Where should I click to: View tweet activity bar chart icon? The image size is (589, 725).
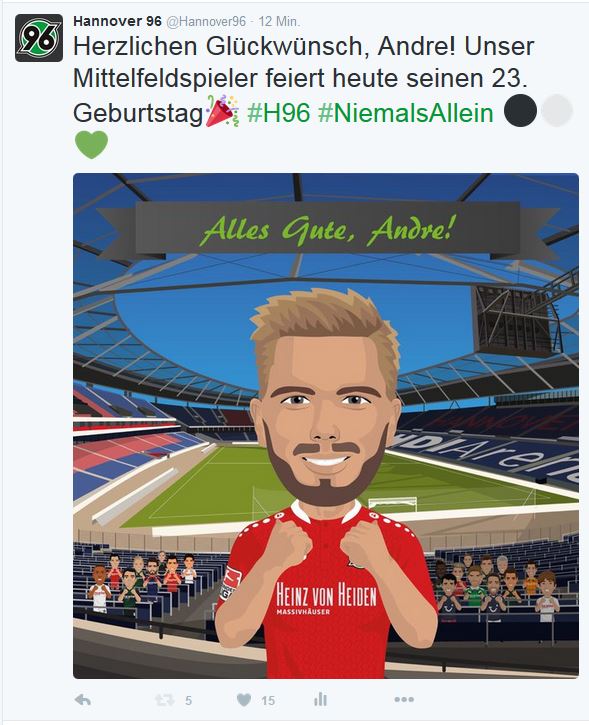320,700
